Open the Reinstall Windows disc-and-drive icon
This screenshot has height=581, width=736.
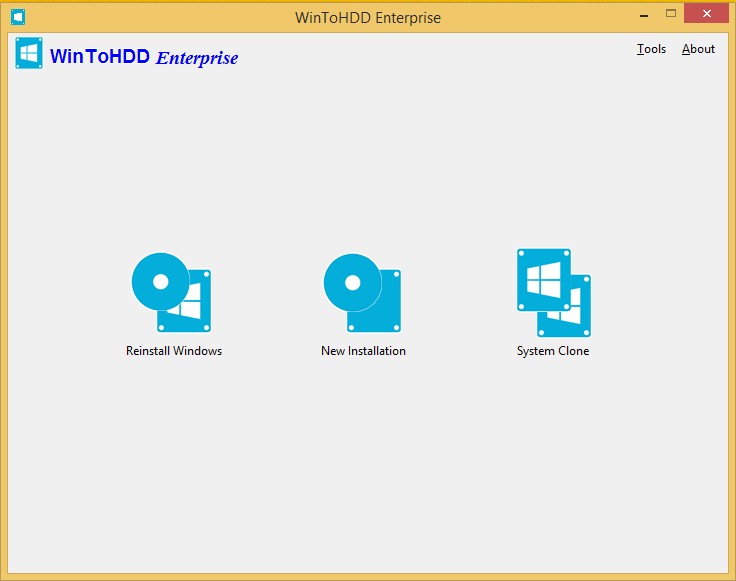tap(172, 293)
